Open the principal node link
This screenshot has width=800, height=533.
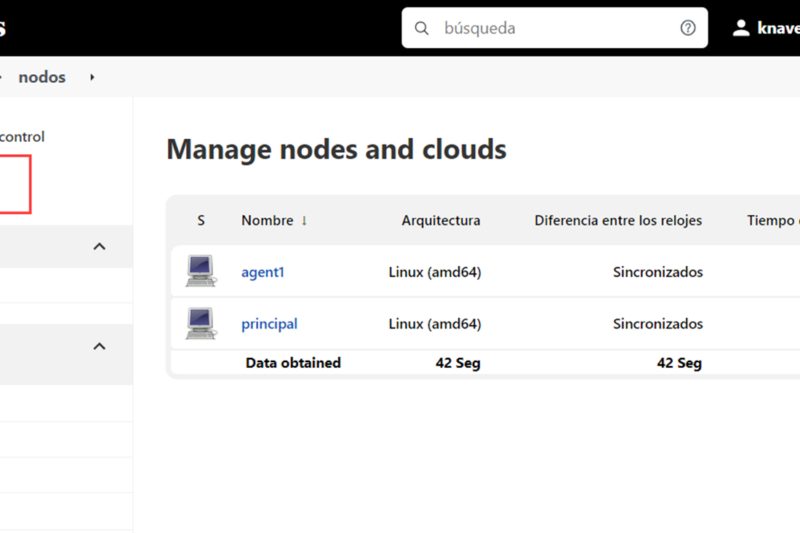tap(269, 324)
